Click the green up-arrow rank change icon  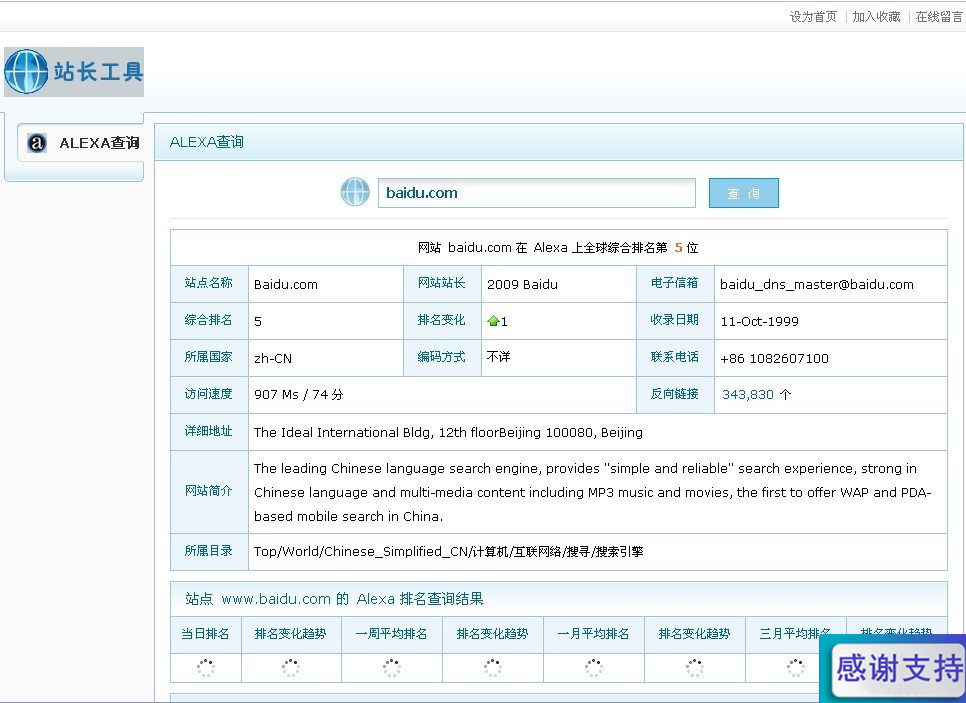(493, 321)
